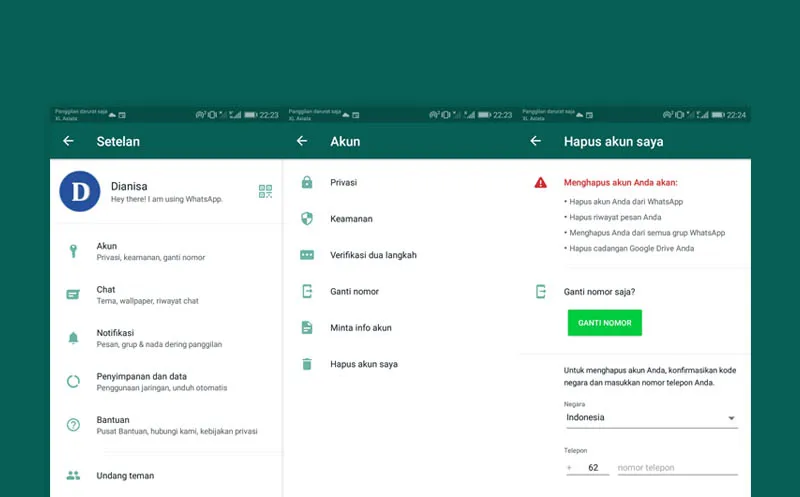Tap the key icon for Akun settings
Image resolution: width=800 pixels, height=497 pixels.
point(73,251)
